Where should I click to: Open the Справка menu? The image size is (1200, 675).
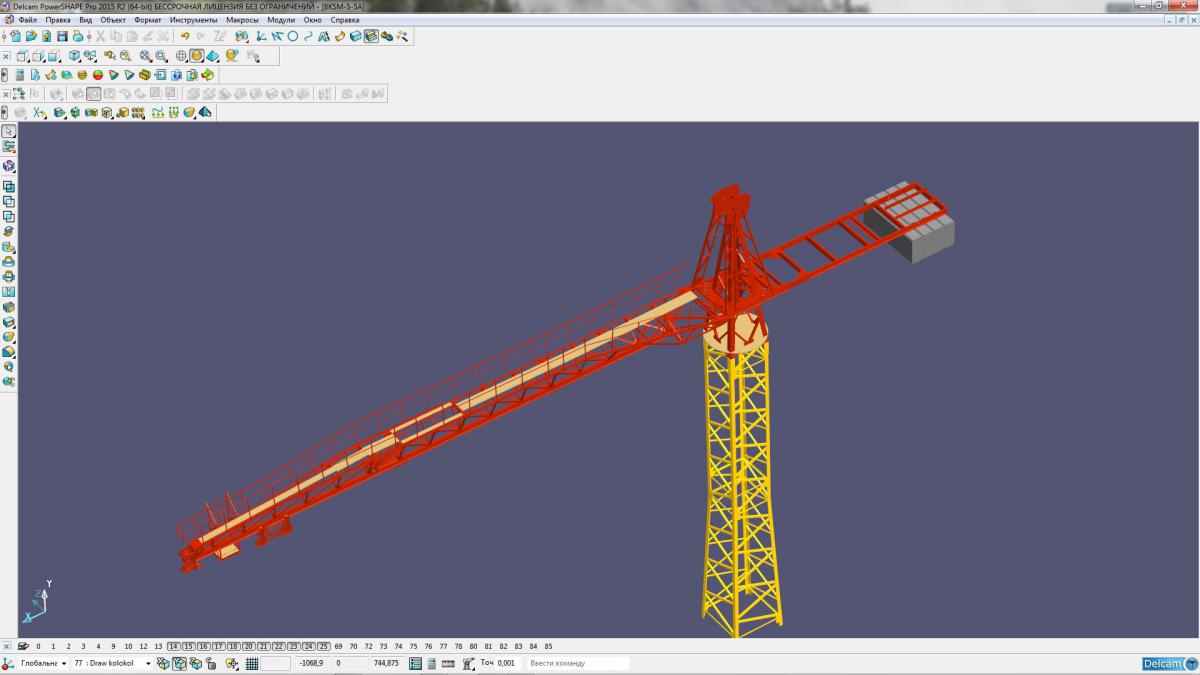click(345, 20)
